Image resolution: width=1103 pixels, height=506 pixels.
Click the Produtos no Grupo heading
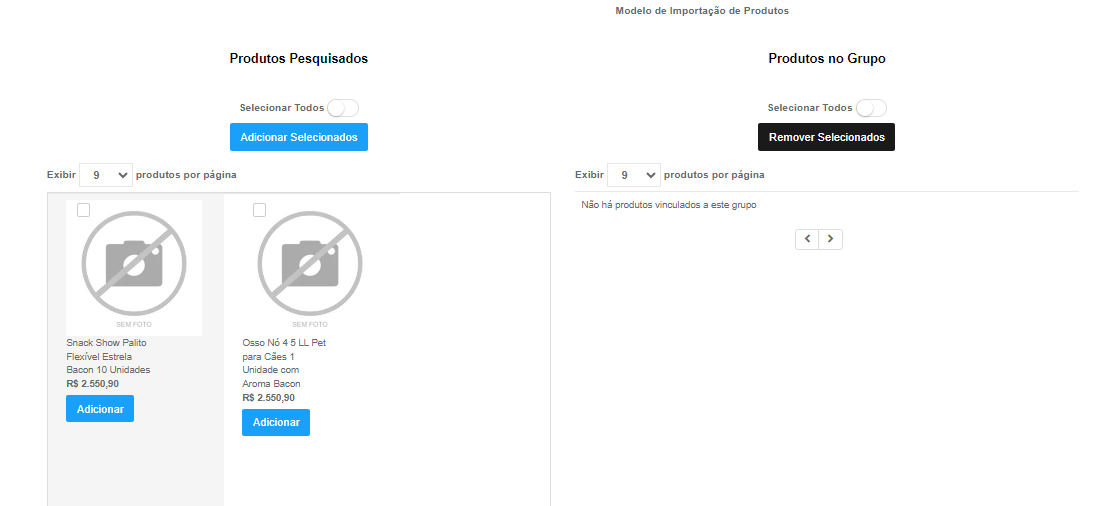827,58
